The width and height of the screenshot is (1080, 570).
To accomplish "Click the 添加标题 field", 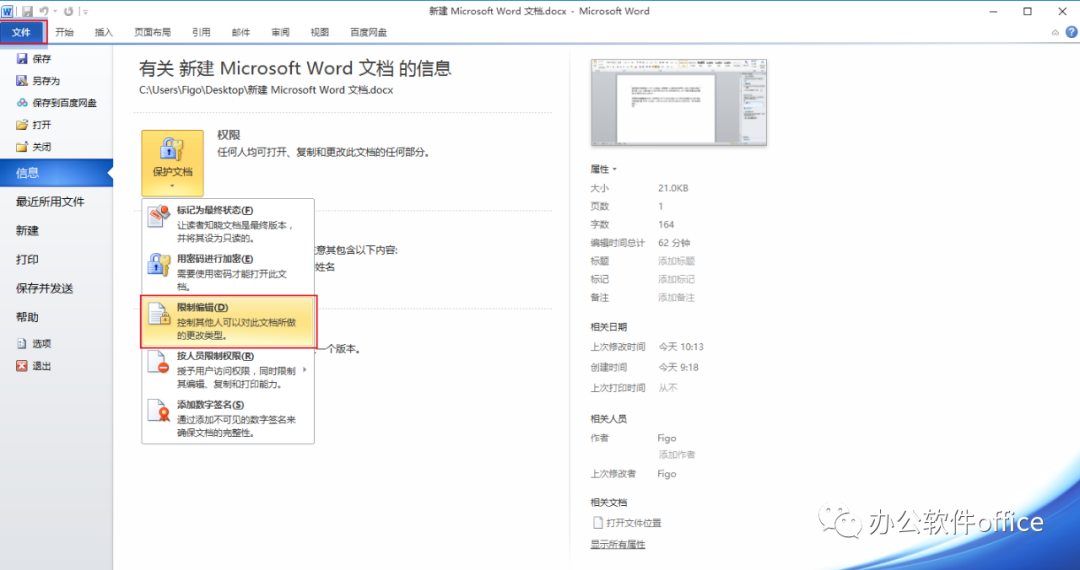I will click(x=676, y=261).
